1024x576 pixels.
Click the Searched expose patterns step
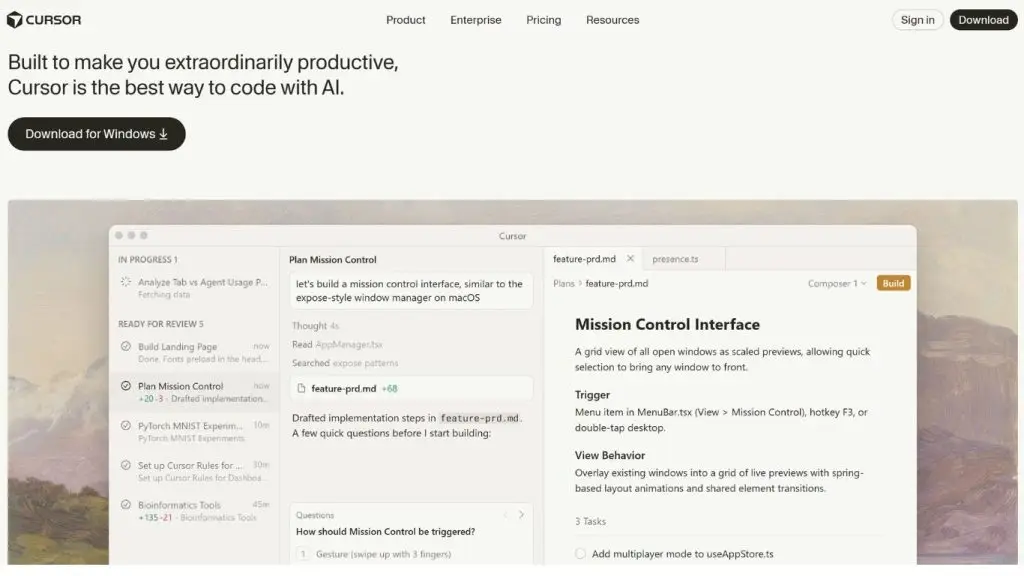tap(345, 363)
